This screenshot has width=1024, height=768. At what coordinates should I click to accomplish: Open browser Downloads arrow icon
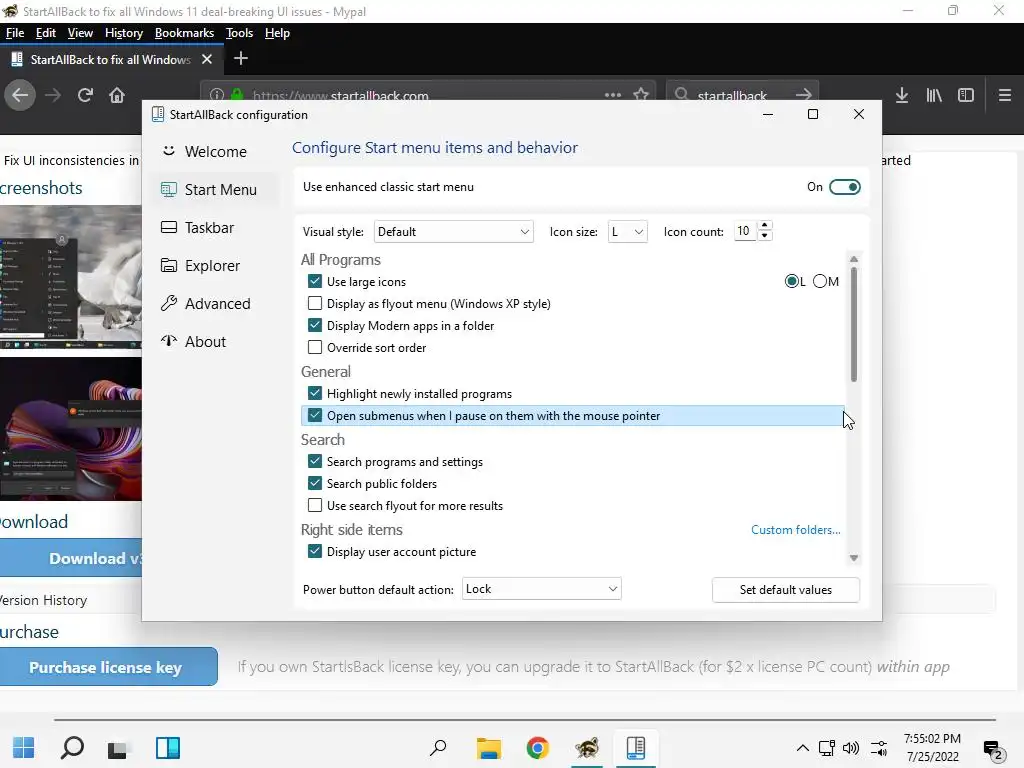pos(902,95)
